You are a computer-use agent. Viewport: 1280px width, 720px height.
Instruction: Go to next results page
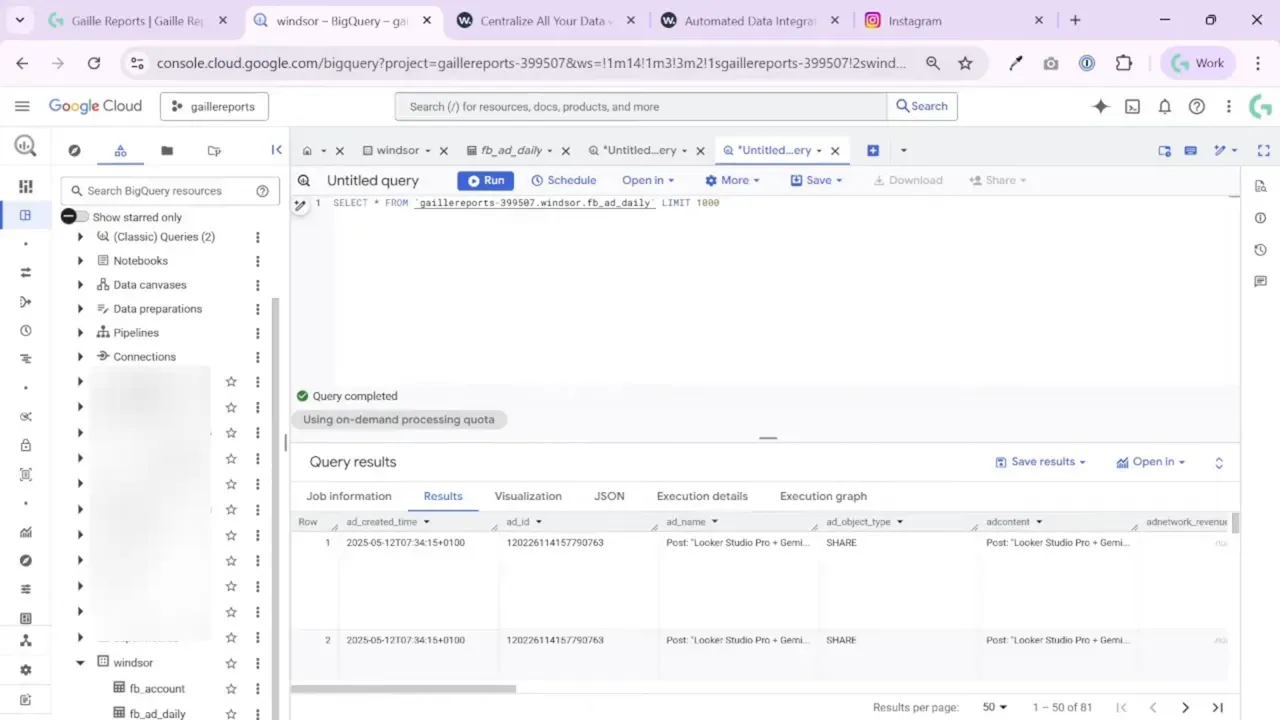coord(1185,707)
